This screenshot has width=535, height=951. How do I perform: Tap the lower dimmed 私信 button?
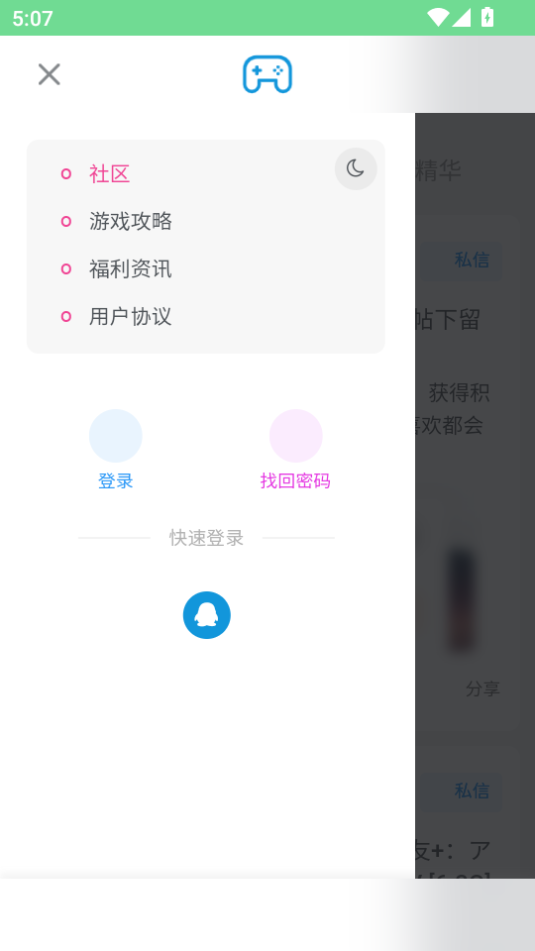472,791
